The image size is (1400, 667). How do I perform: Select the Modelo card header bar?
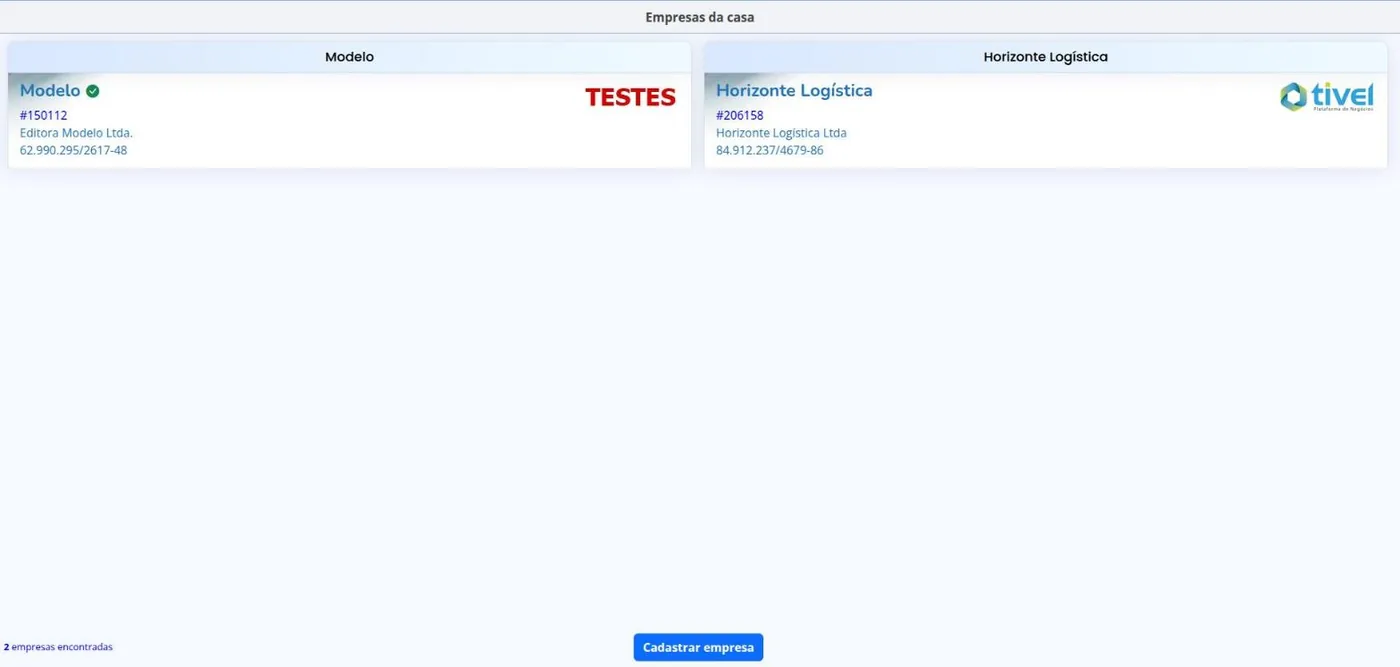pos(349,57)
